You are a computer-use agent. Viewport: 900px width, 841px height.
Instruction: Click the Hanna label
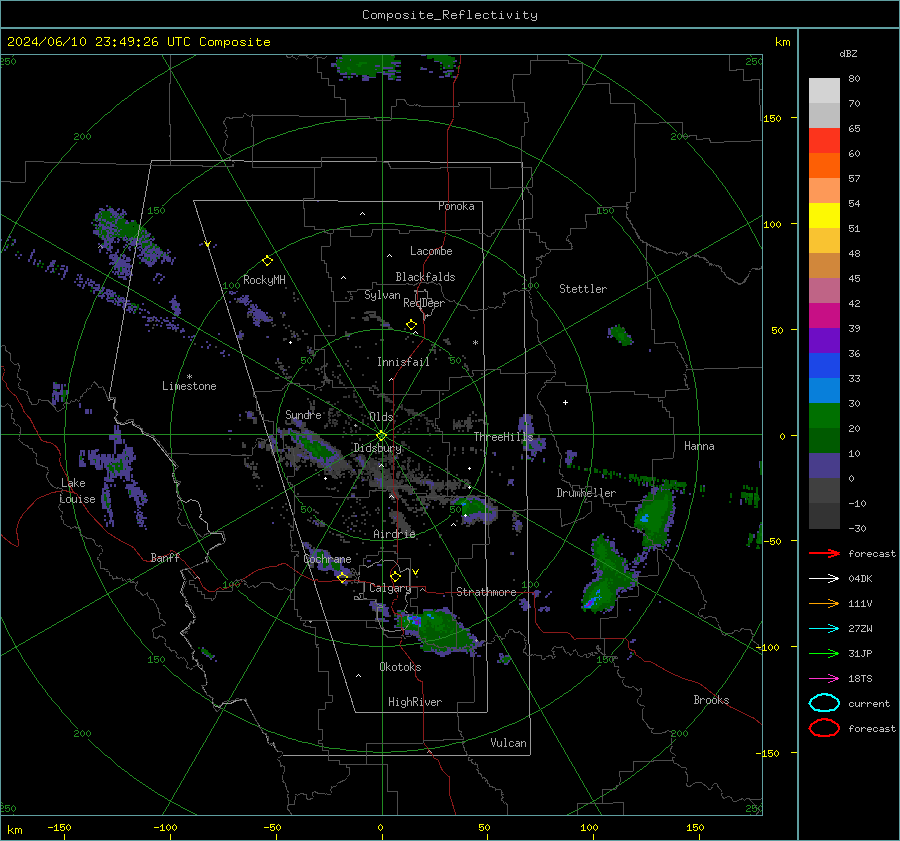[x=699, y=446]
